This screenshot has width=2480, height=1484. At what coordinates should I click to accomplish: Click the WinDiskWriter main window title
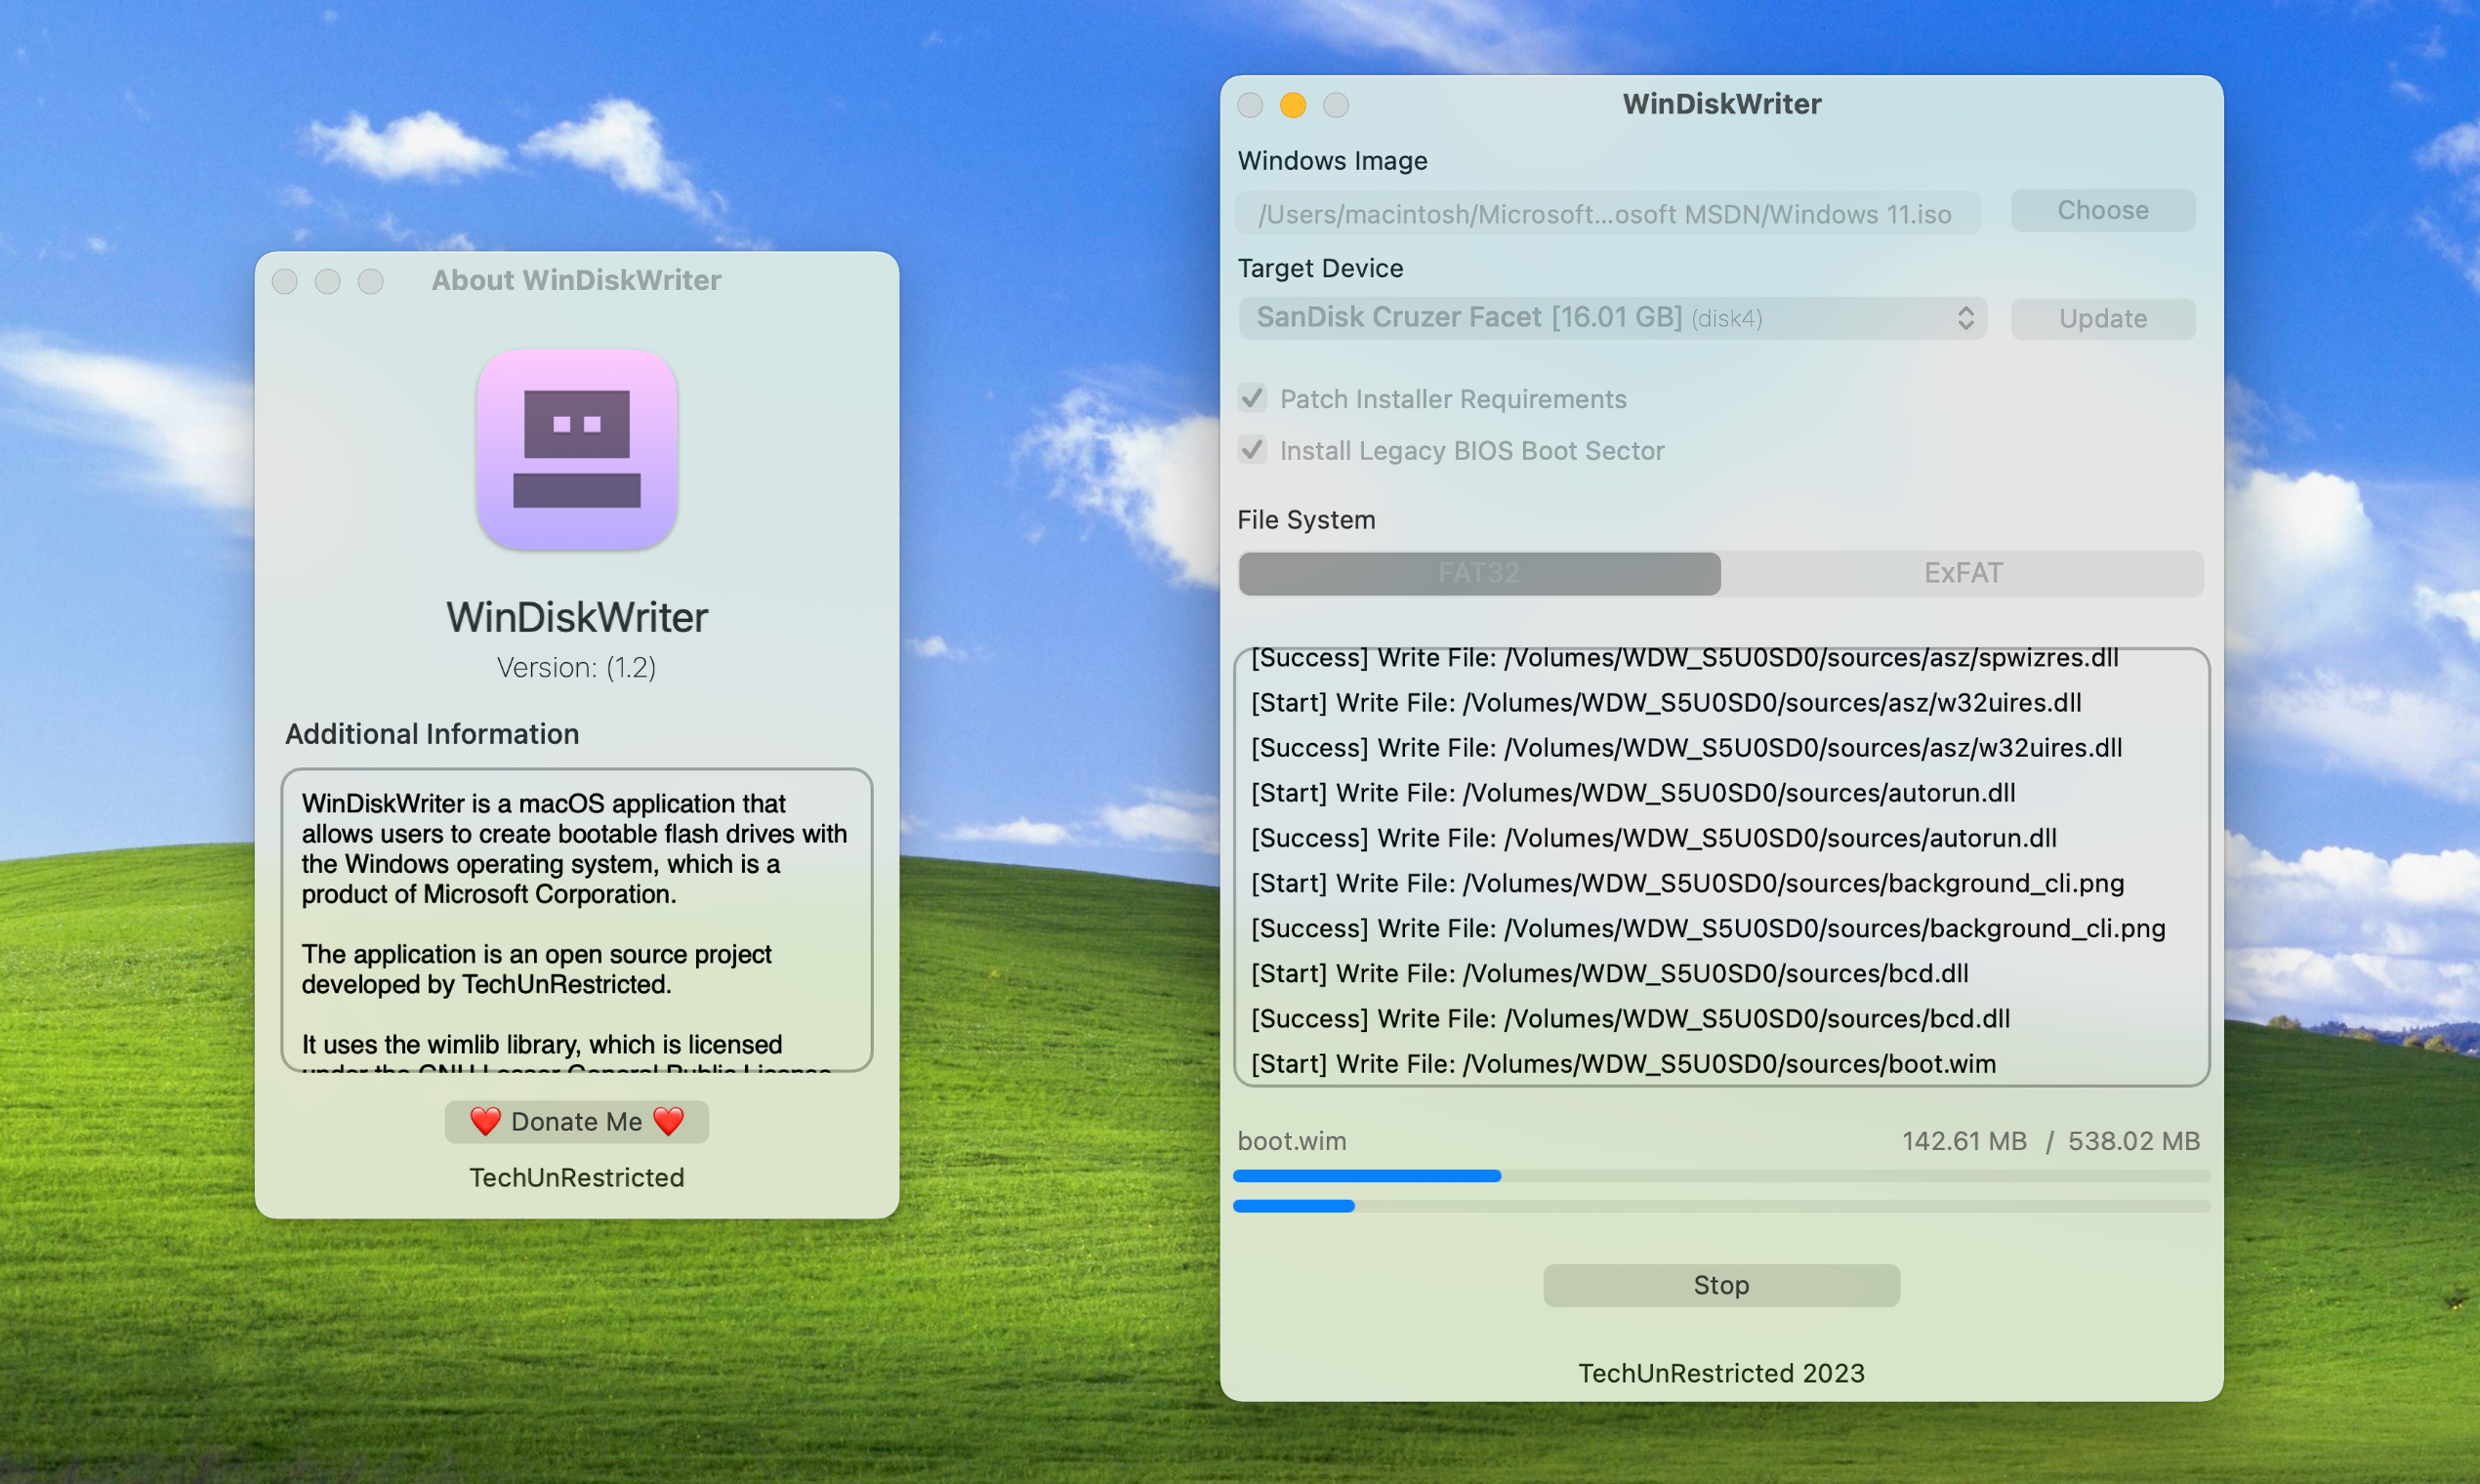click(1721, 104)
